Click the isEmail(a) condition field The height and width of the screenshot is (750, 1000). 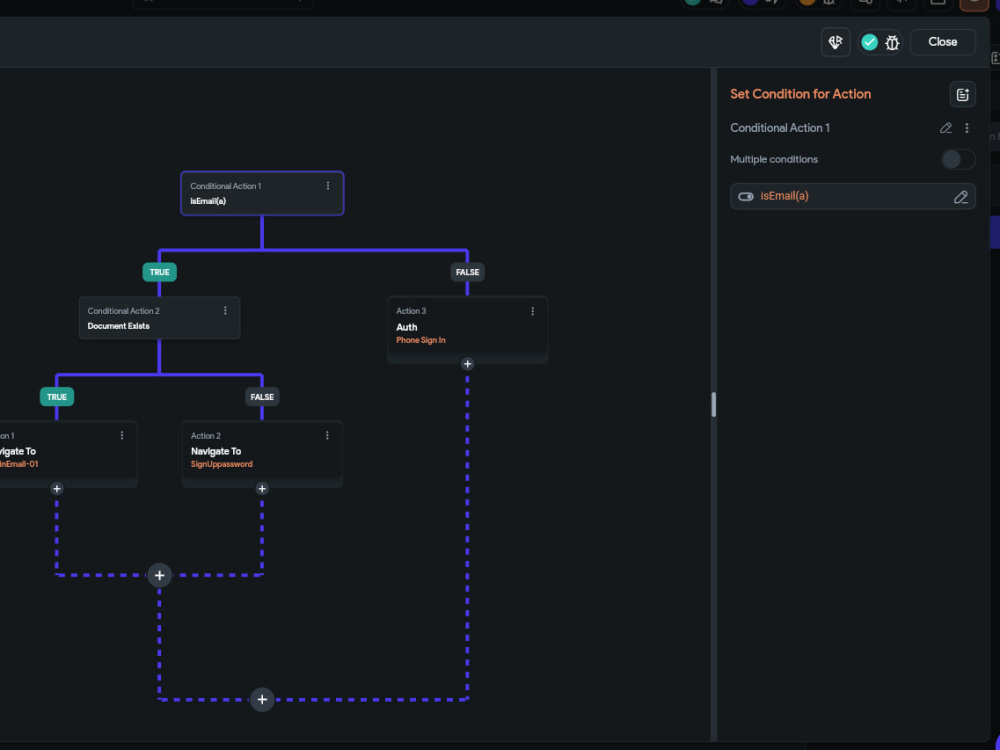pyautogui.click(x=853, y=196)
